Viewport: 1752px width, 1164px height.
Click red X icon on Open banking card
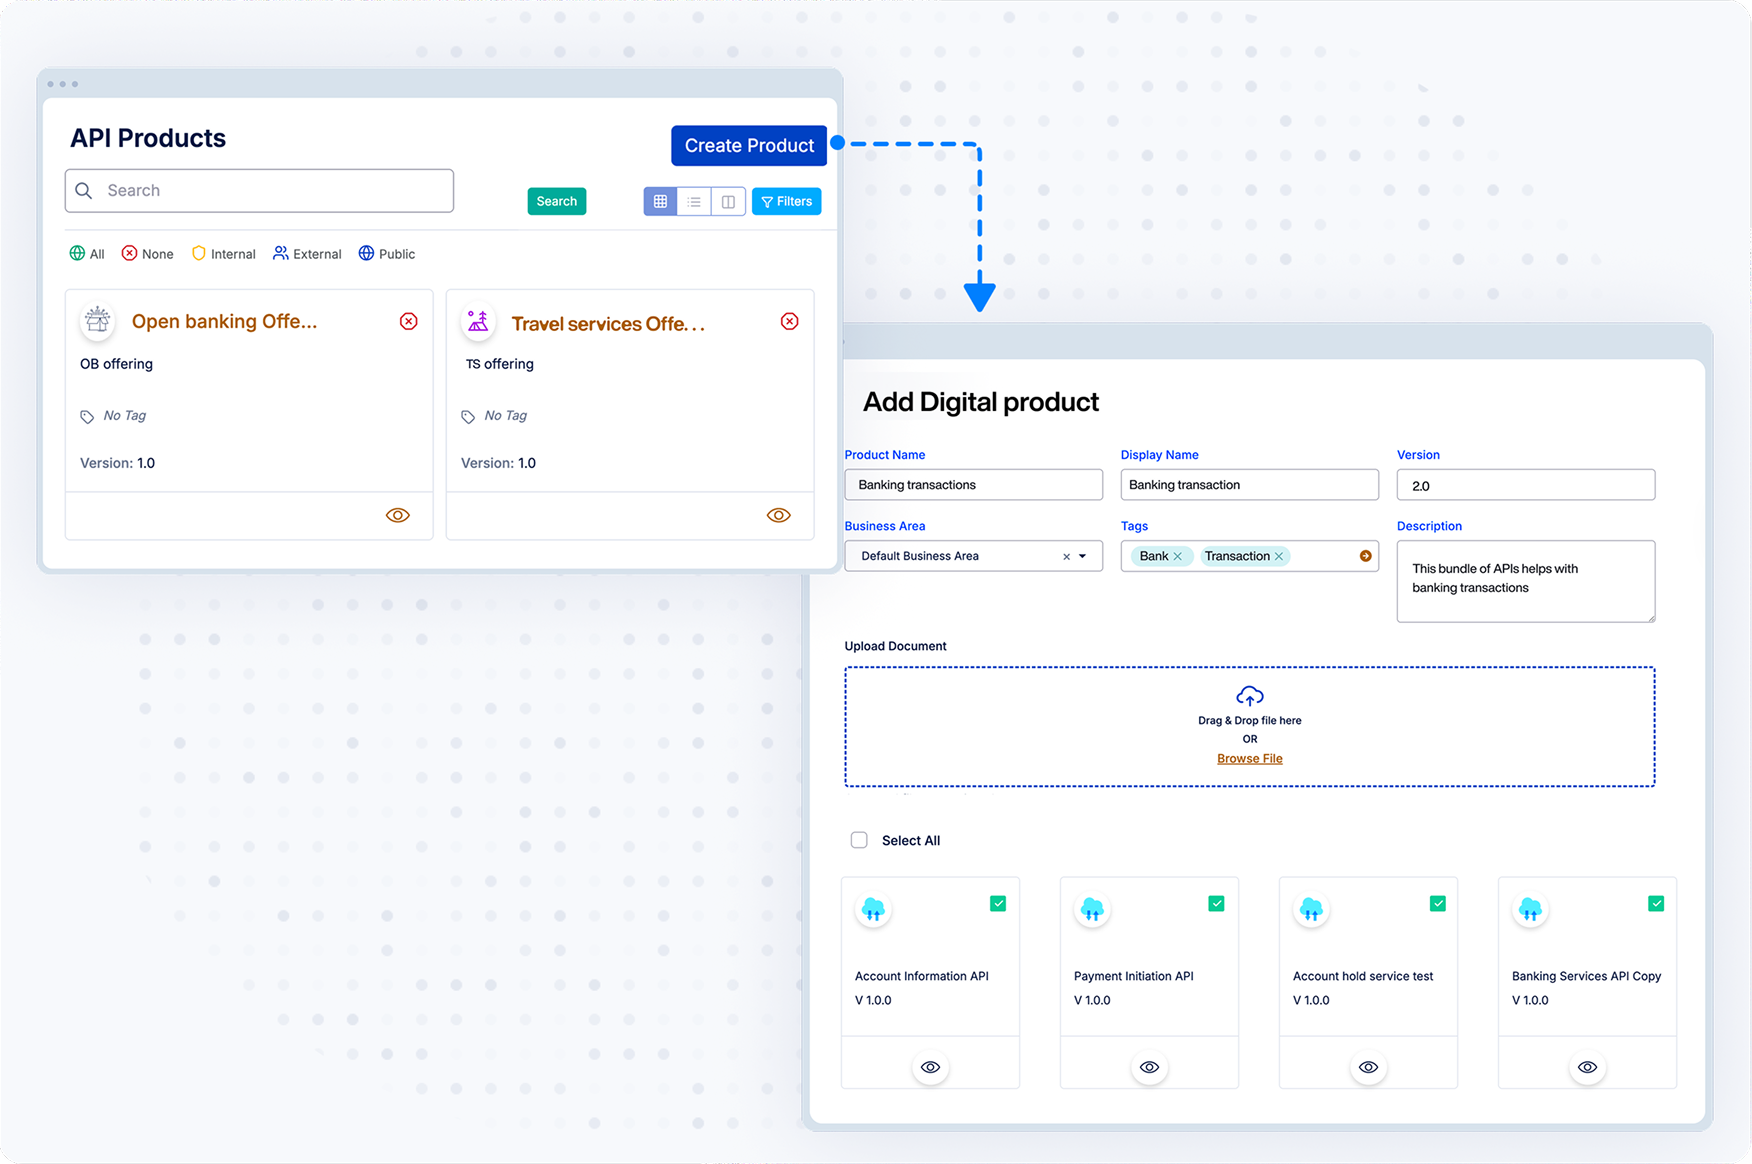click(409, 321)
